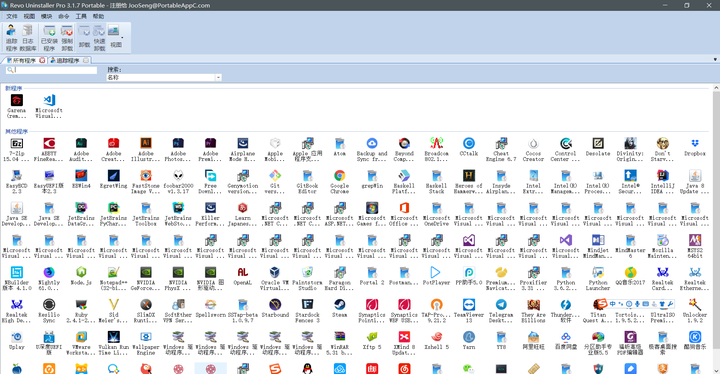Open the tab list arrow at right edge

click(715, 60)
